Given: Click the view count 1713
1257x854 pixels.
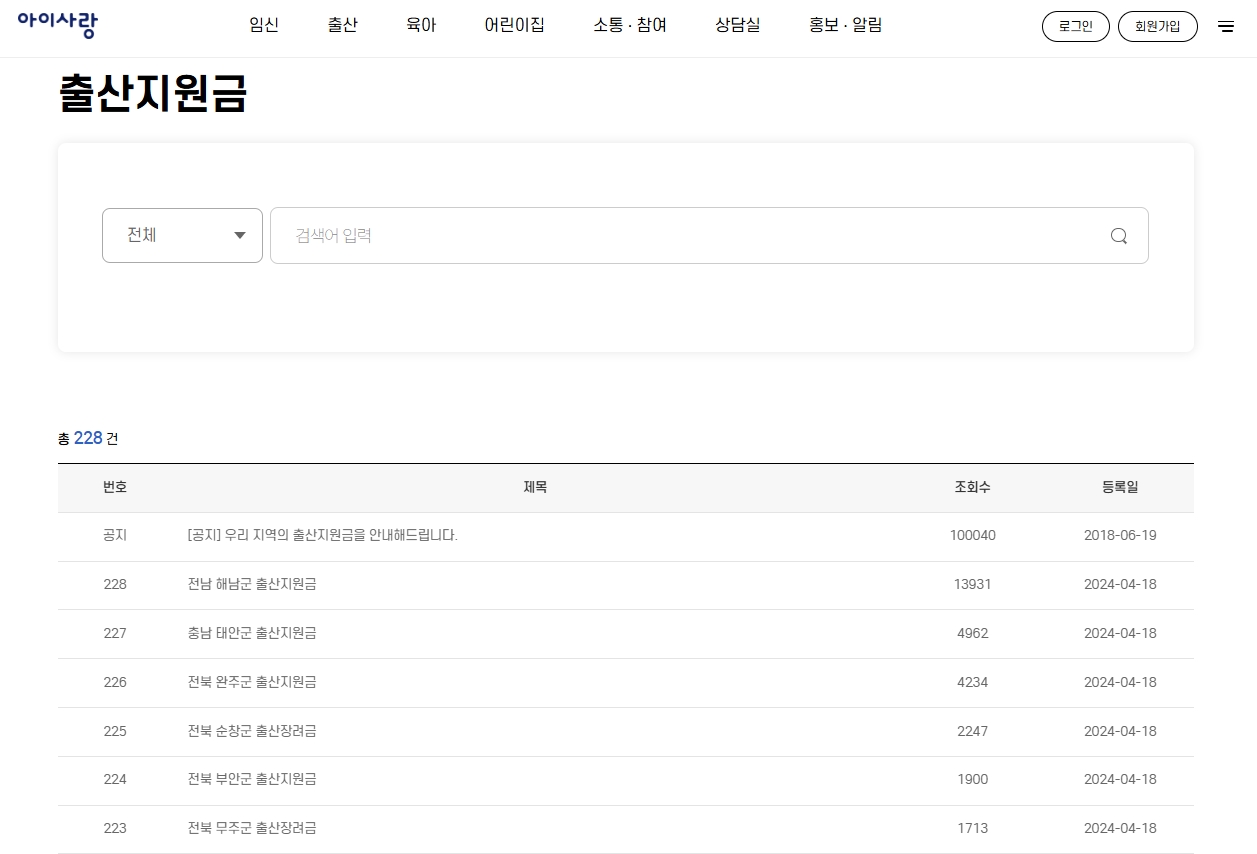Looking at the screenshot, I should coord(973,828).
